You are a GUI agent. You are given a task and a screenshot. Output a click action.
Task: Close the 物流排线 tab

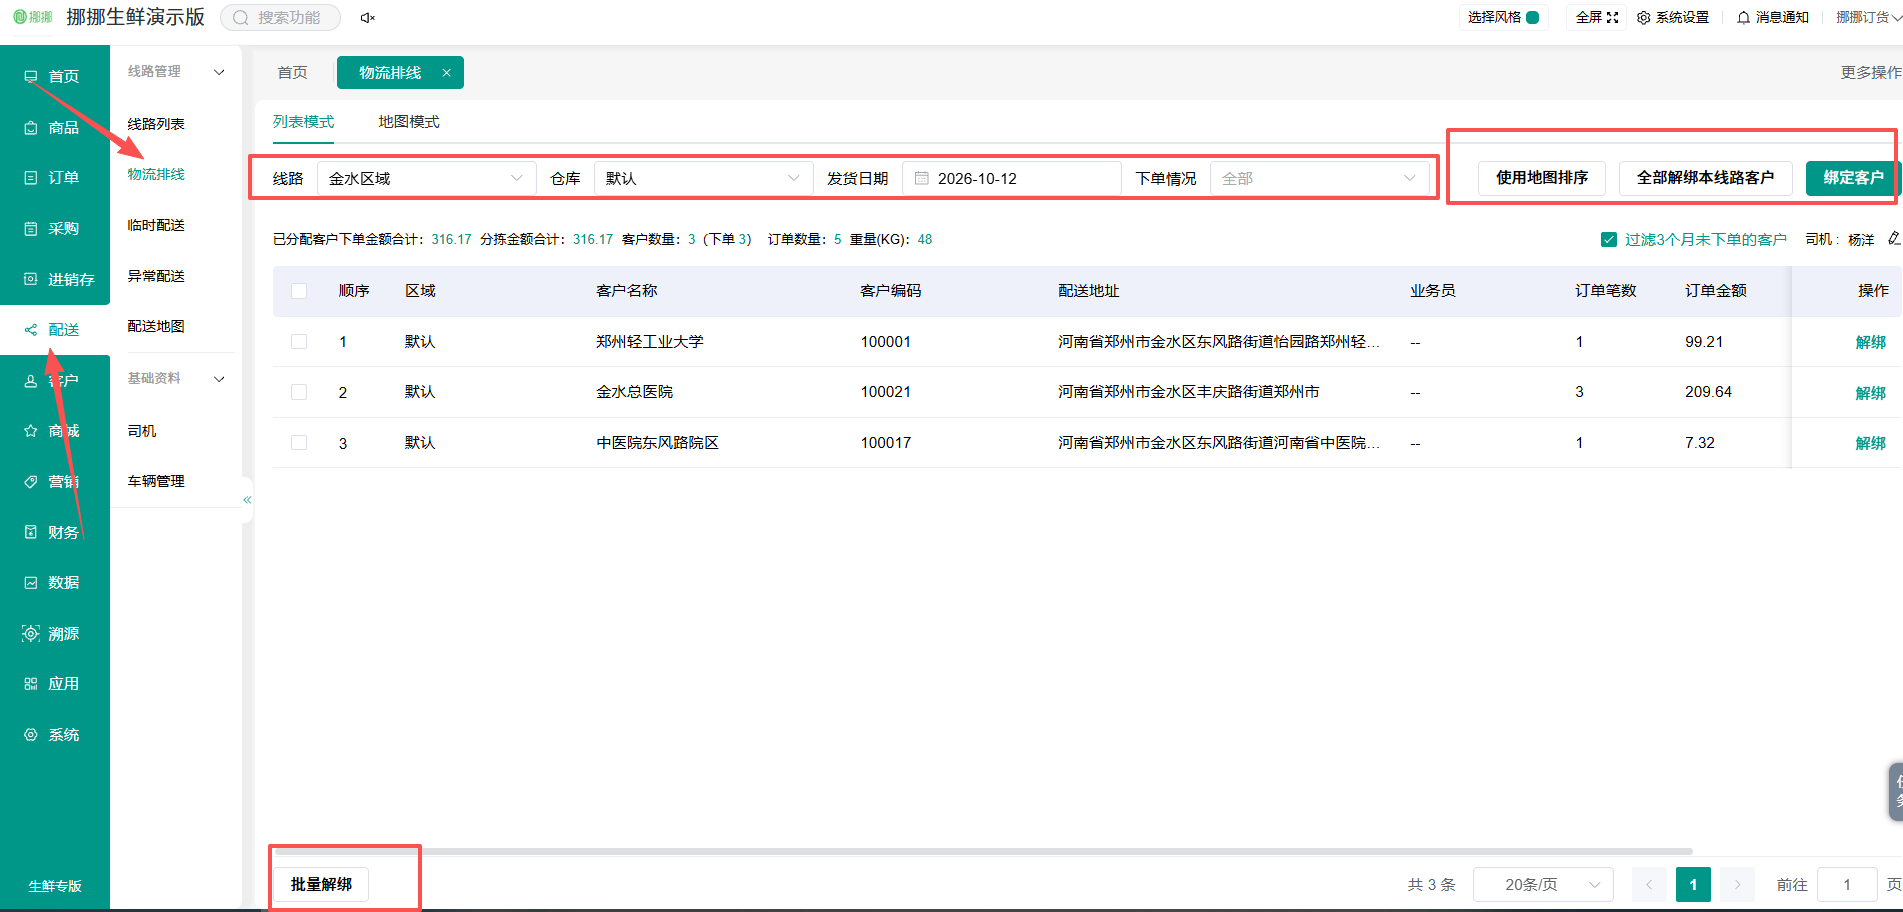pyautogui.click(x=447, y=73)
